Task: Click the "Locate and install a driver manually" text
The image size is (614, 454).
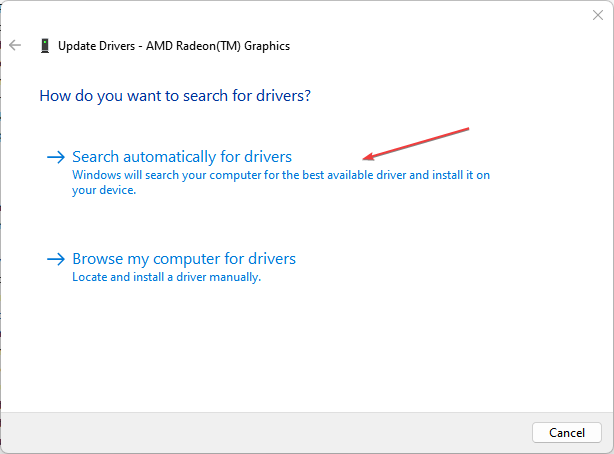Action: pos(166,277)
